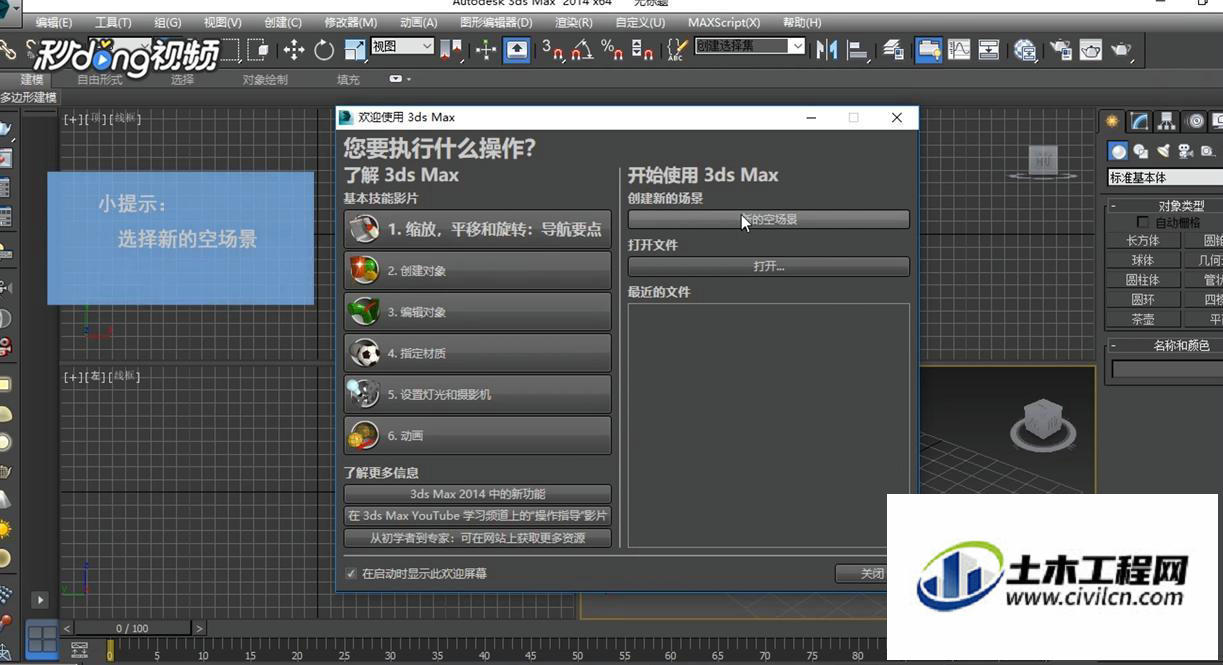
Task: Open the 标准基本体 primitive type dropdown
Action: click(1165, 178)
